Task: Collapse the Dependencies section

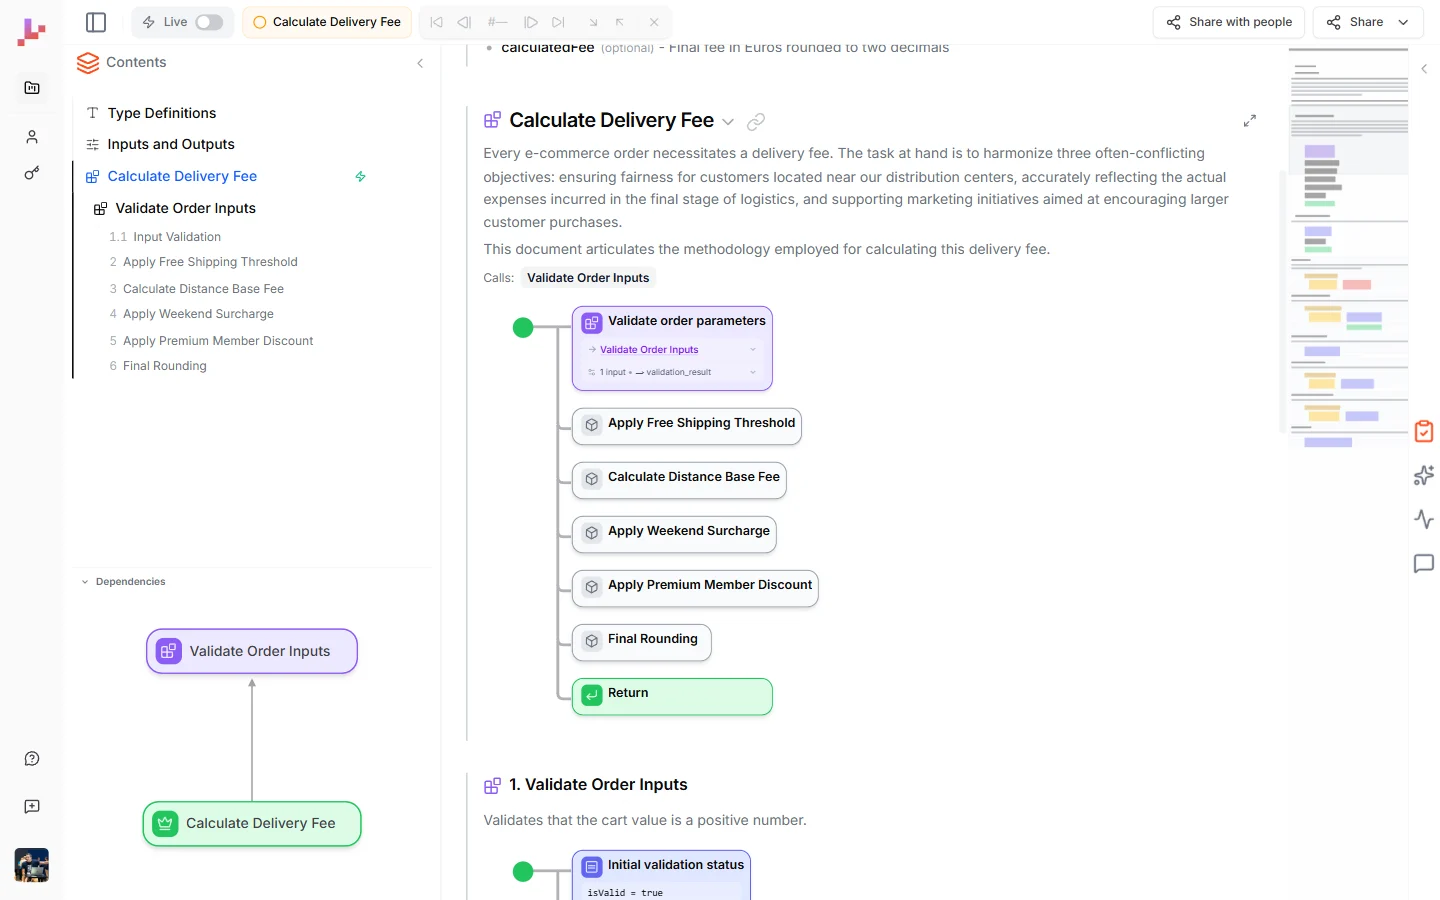Action: (x=85, y=582)
